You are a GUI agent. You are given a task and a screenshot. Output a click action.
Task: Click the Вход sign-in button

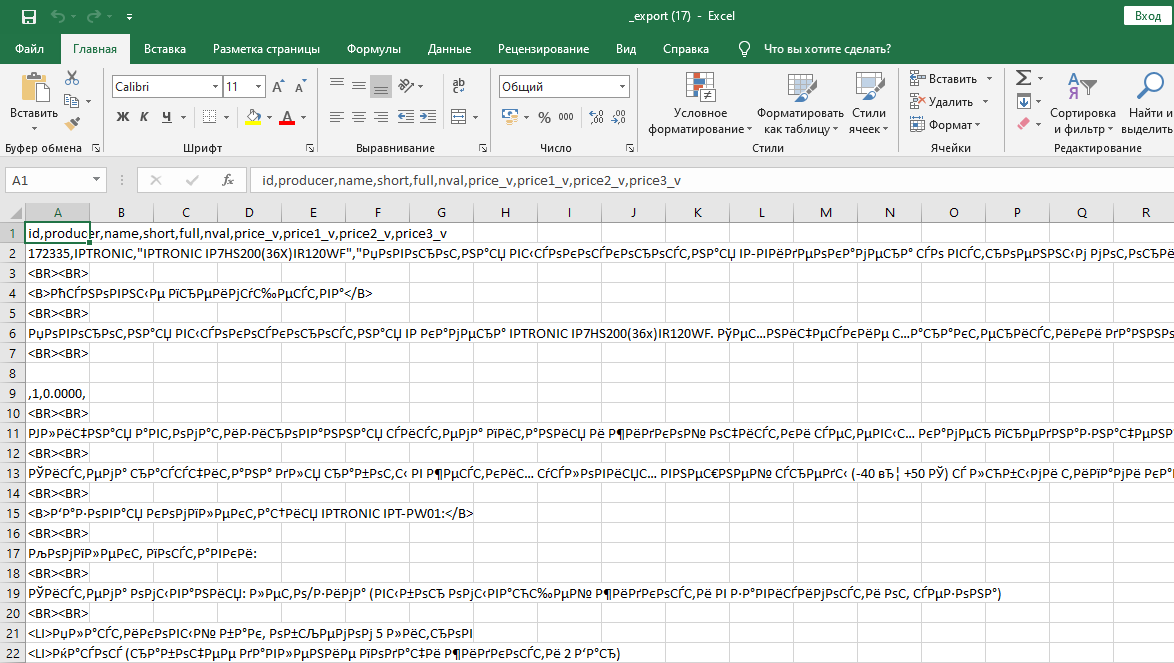point(1147,16)
